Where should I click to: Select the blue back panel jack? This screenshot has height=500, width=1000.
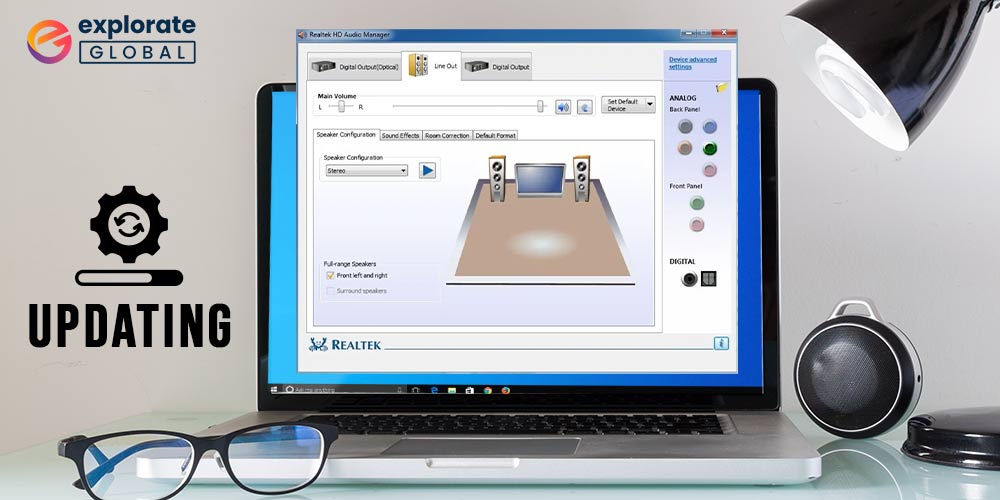pyautogui.click(x=709, y=126)
